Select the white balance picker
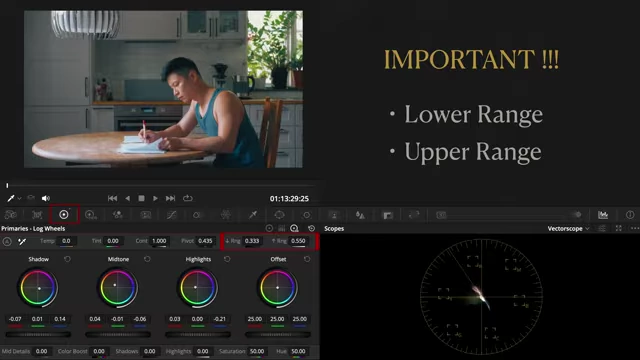 [x=22, y=242]
